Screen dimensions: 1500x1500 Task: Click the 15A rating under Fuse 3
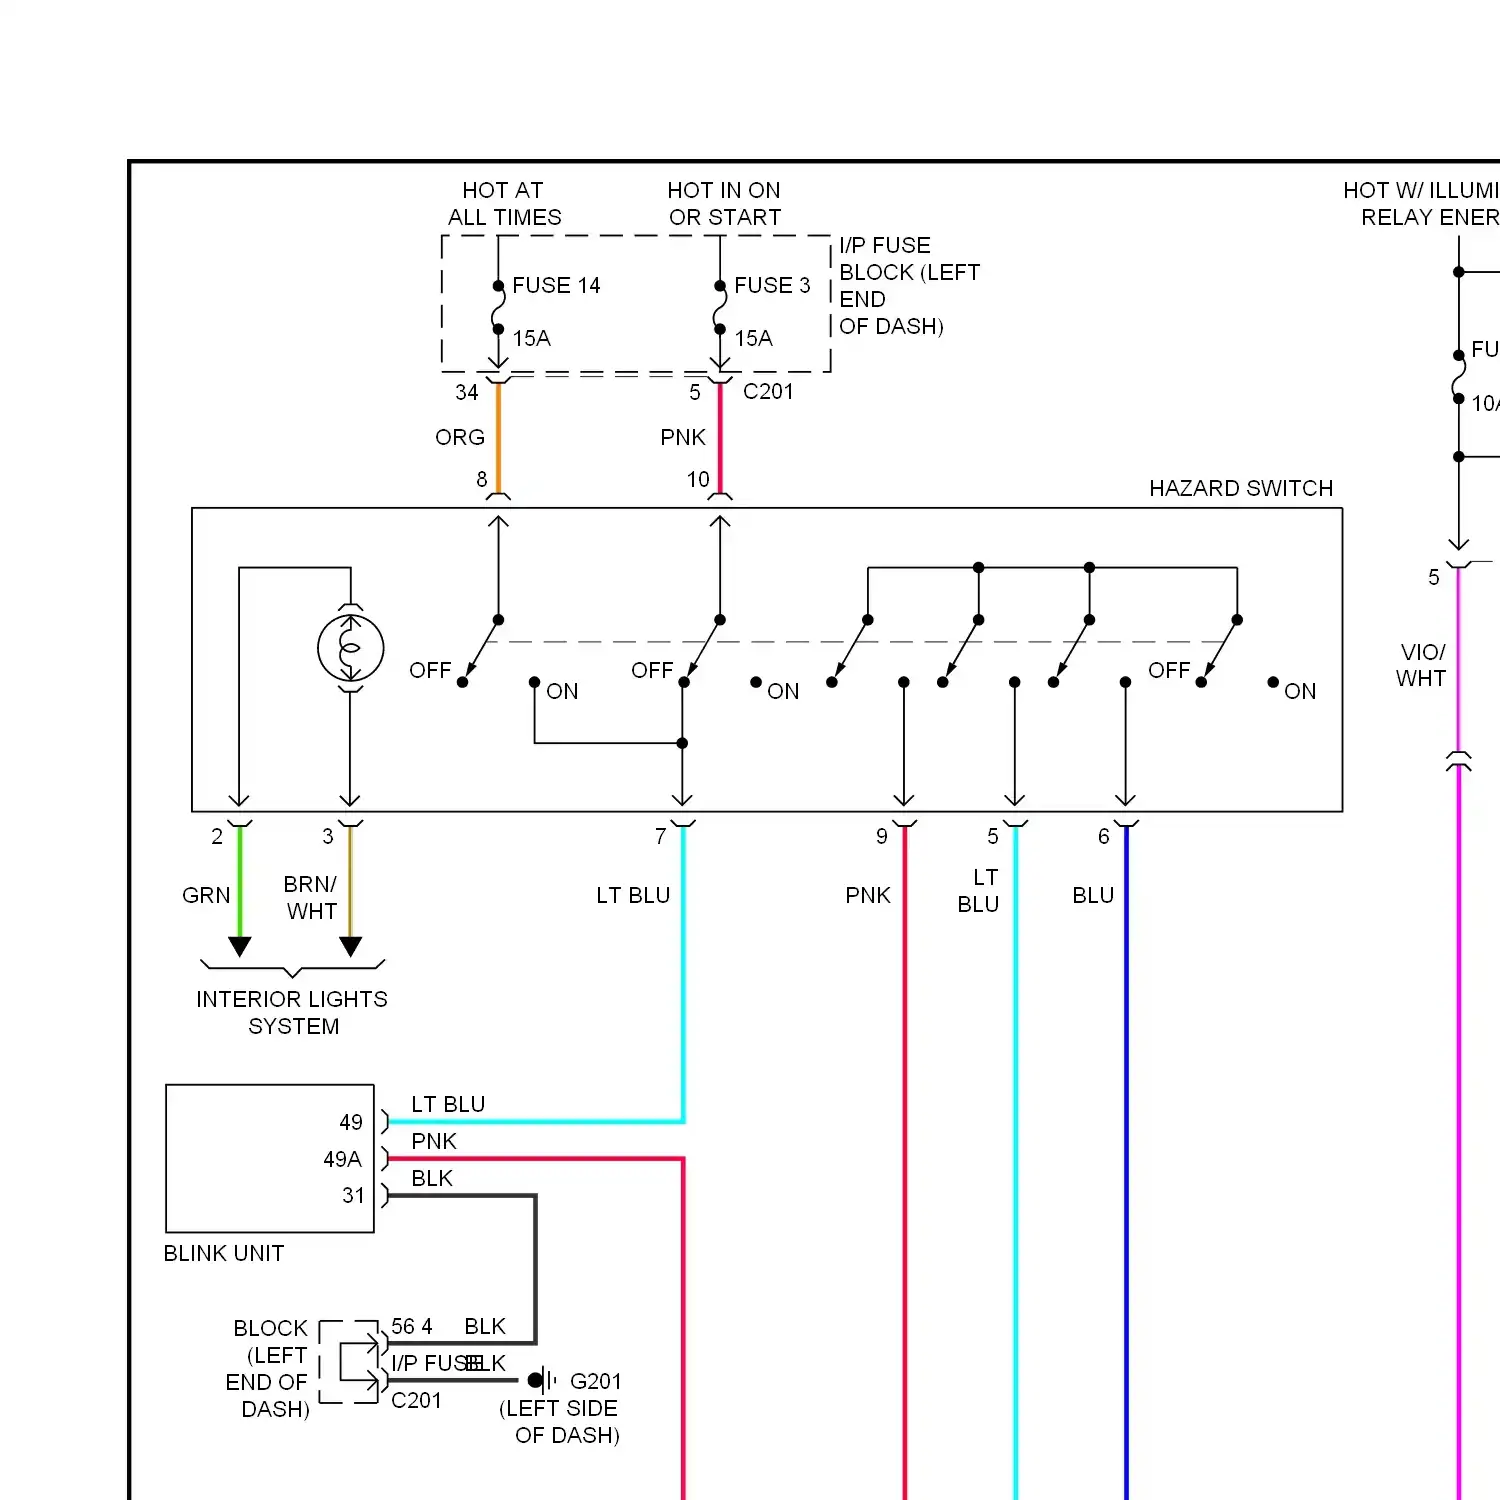[754, 338]
